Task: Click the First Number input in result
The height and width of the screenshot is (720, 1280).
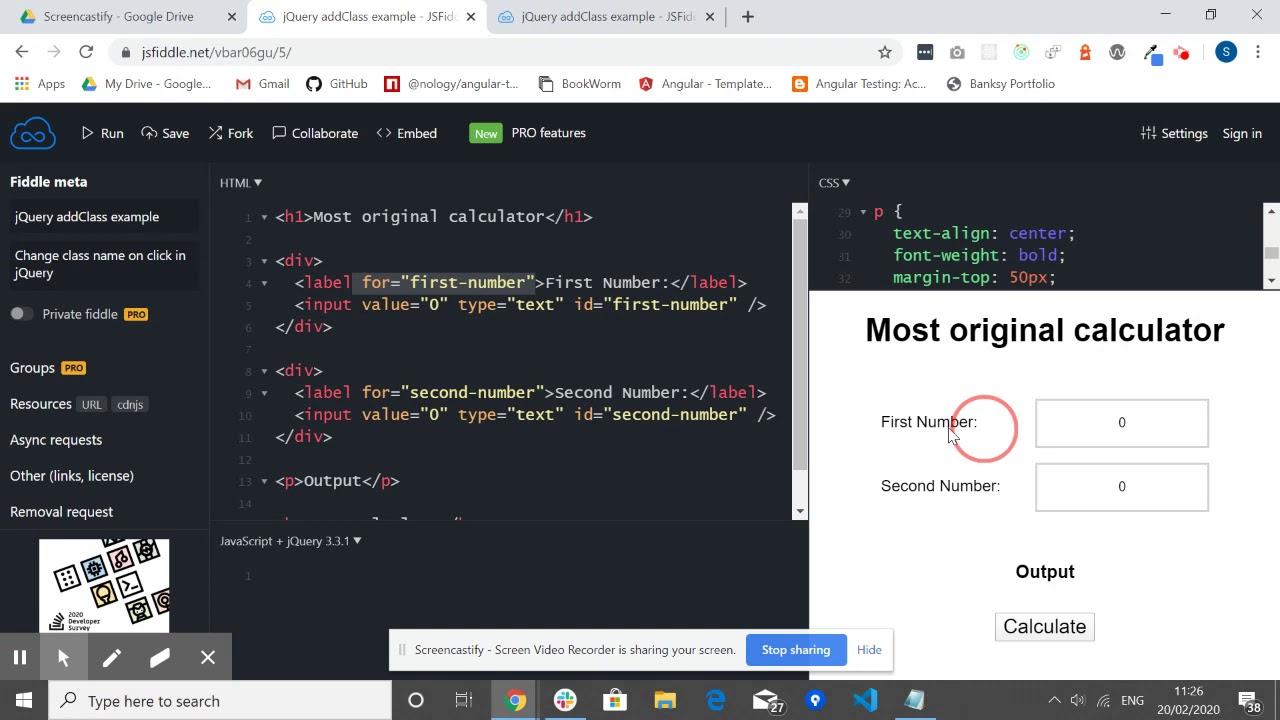Action: click(1122, 423)
